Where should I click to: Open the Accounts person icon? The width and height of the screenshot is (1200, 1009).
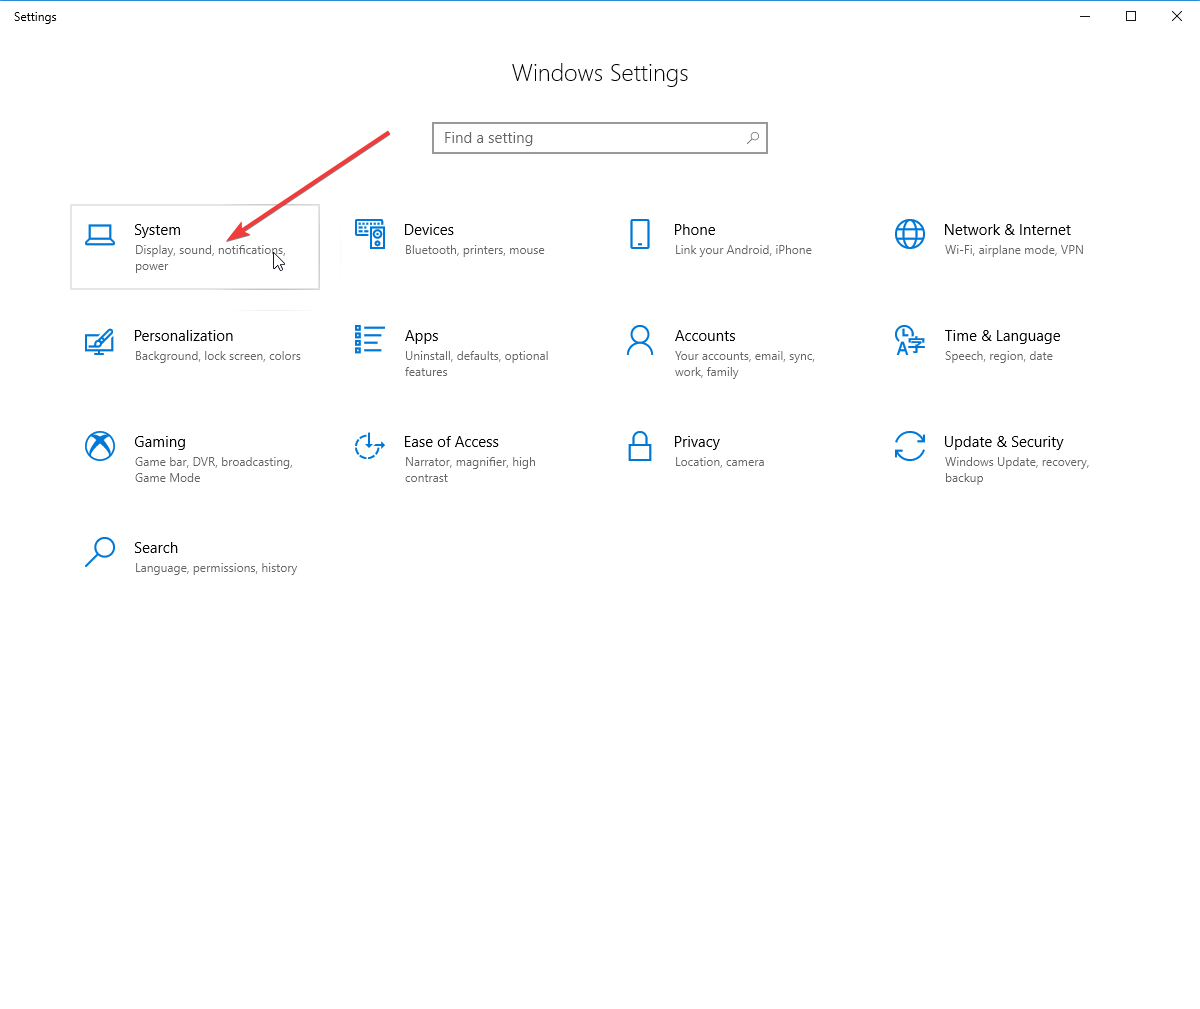point(640,340)
